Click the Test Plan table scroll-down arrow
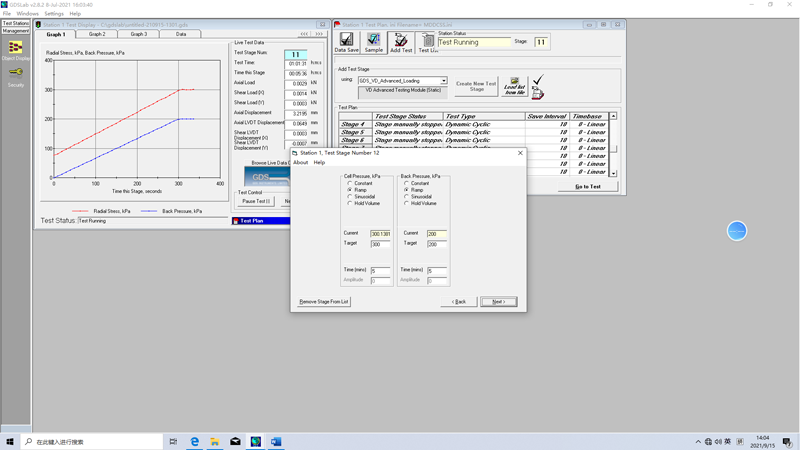 pos(613,173)
